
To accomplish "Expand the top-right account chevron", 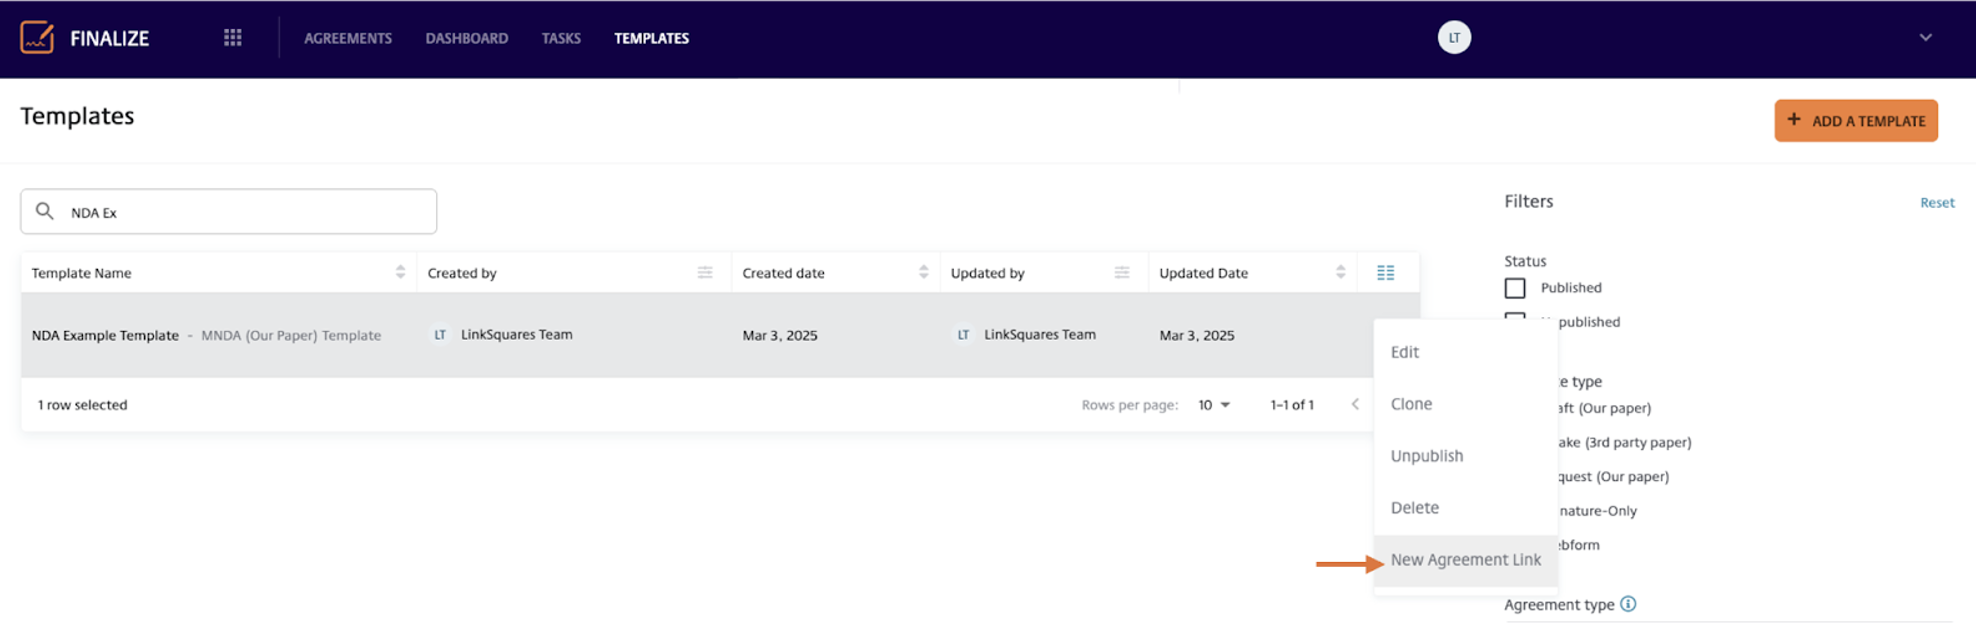I will tap(1925, 38).
